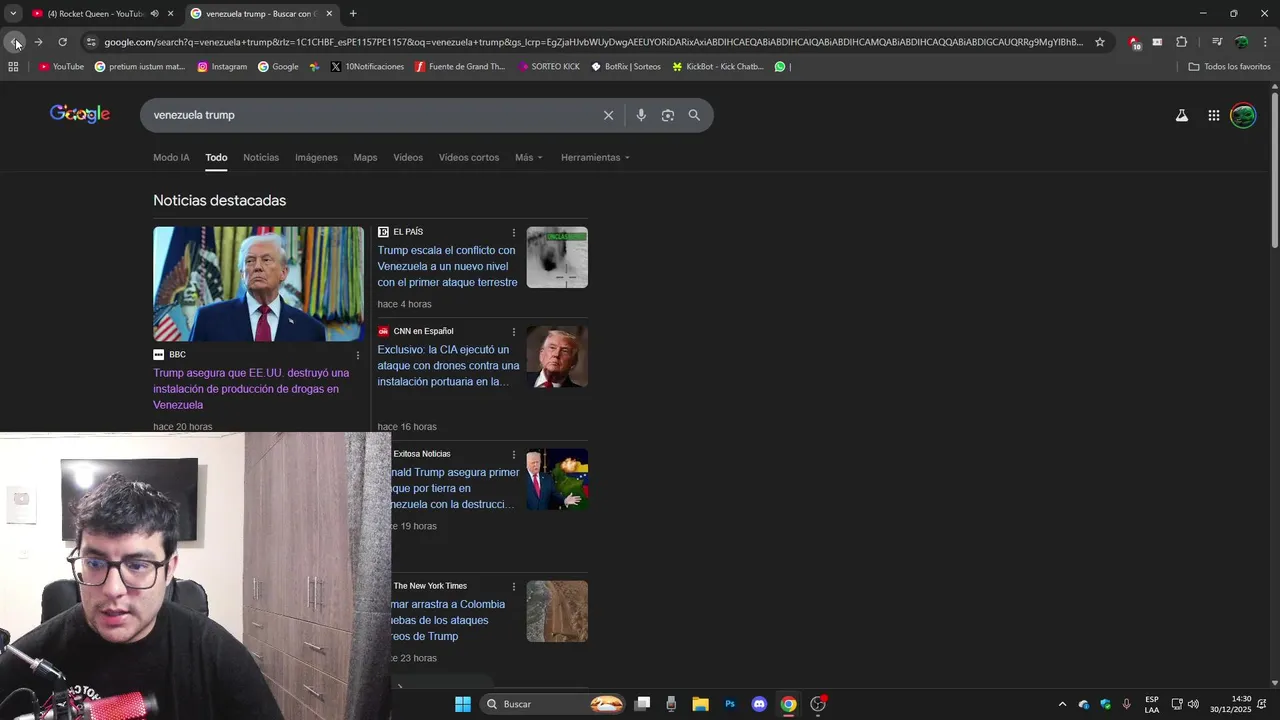Open the Chrome three-dot main menu
Image resolution: width=1280 pixels, height=720 pixels.
(x=1265, y=42)
